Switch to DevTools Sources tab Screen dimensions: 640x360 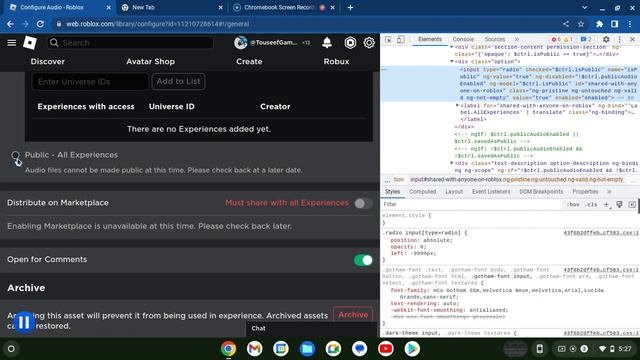click(x=495, y=40)
